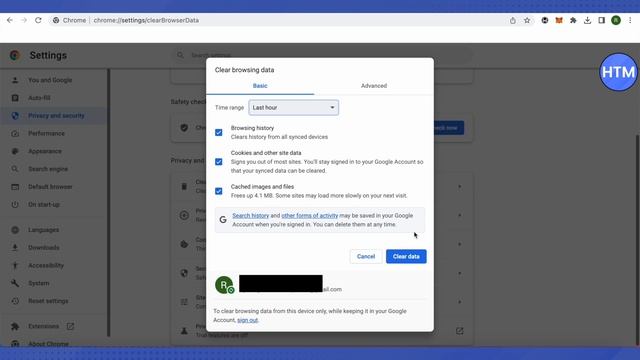Click the share icon in address bar
This screenshot has height=360, width=640.
click(513, 20)
